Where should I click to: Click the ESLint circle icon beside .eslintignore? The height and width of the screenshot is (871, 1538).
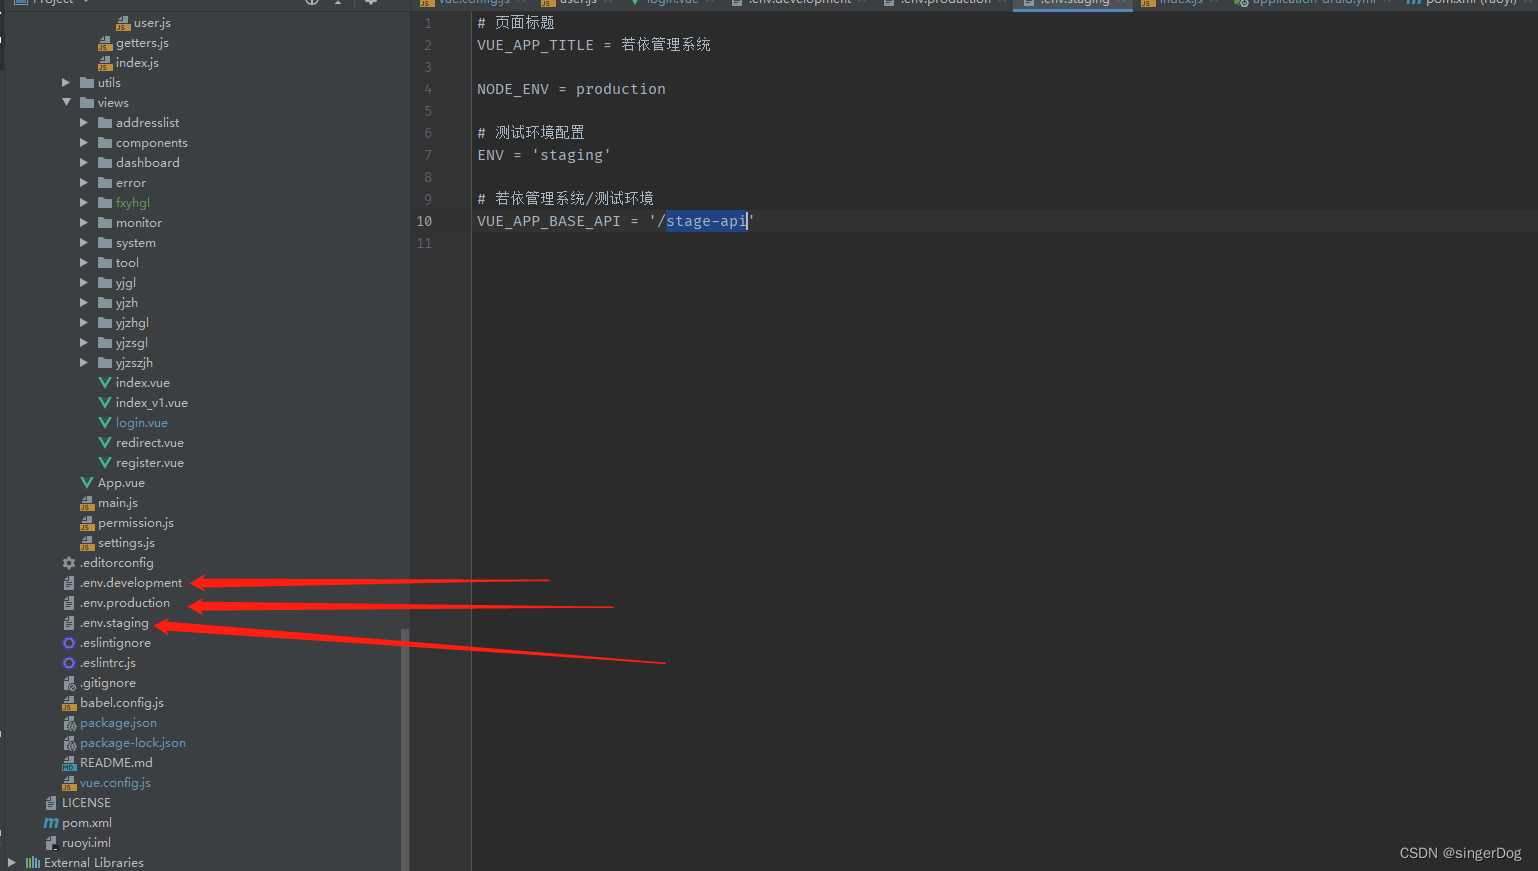(69, 643)
